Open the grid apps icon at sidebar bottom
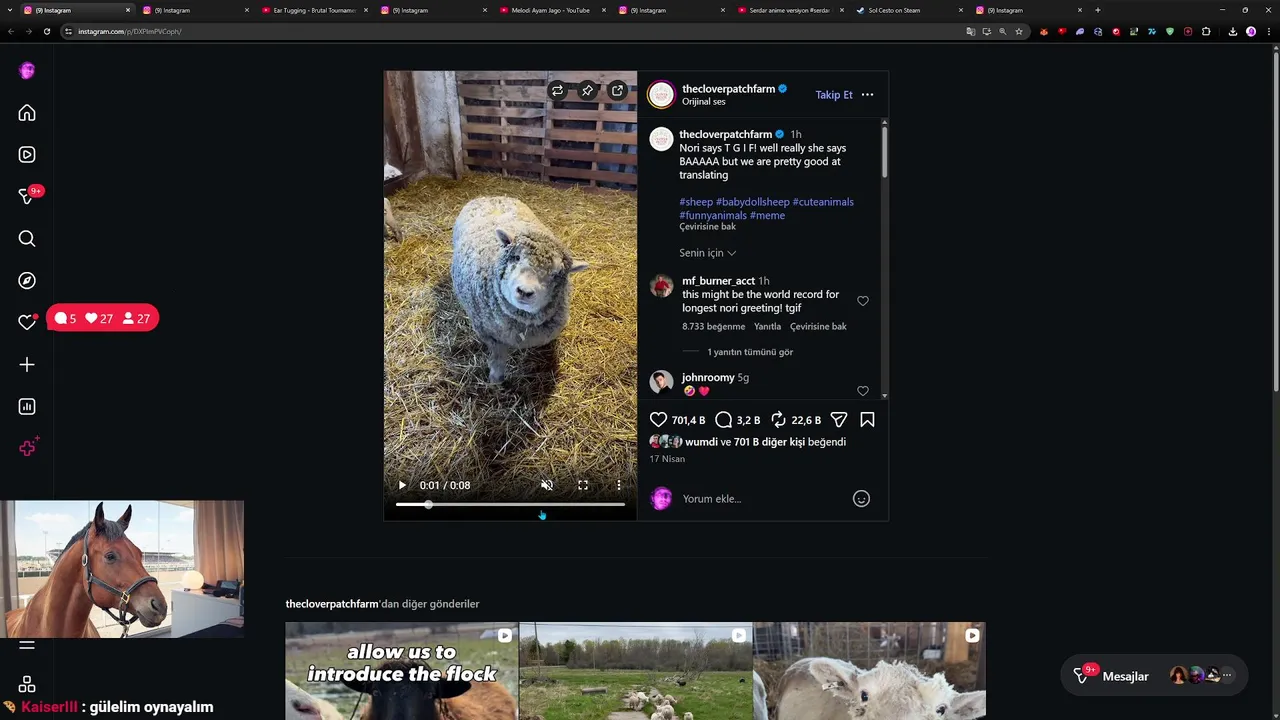Viewport: 1280px width, 720px height. click(27, 685)
